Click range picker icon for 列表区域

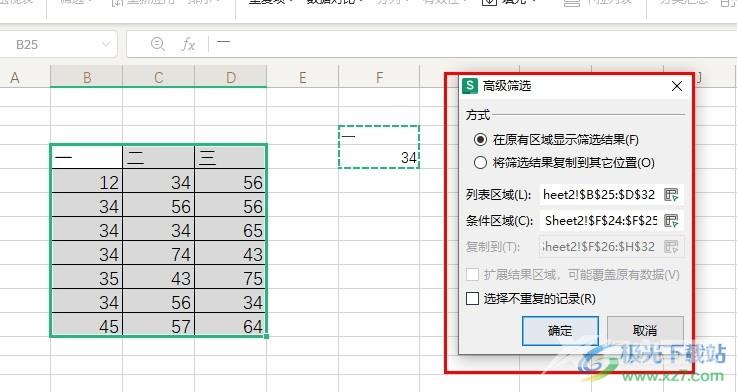[x=671, y=195]
